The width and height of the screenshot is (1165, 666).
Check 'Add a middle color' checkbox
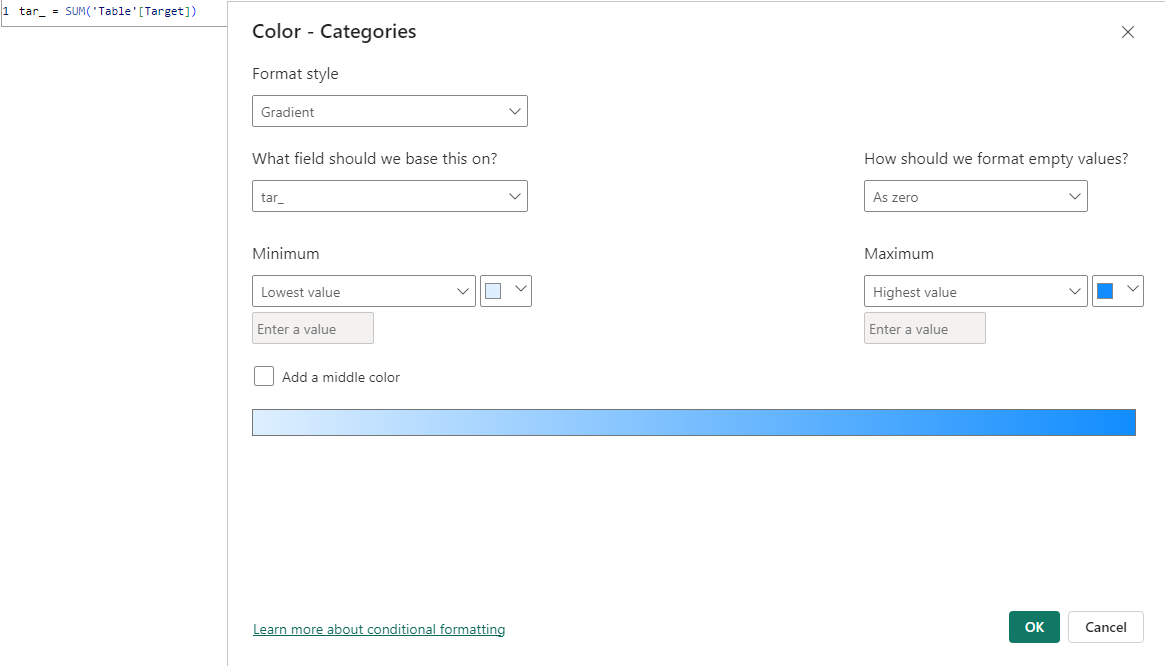[264, 376]
